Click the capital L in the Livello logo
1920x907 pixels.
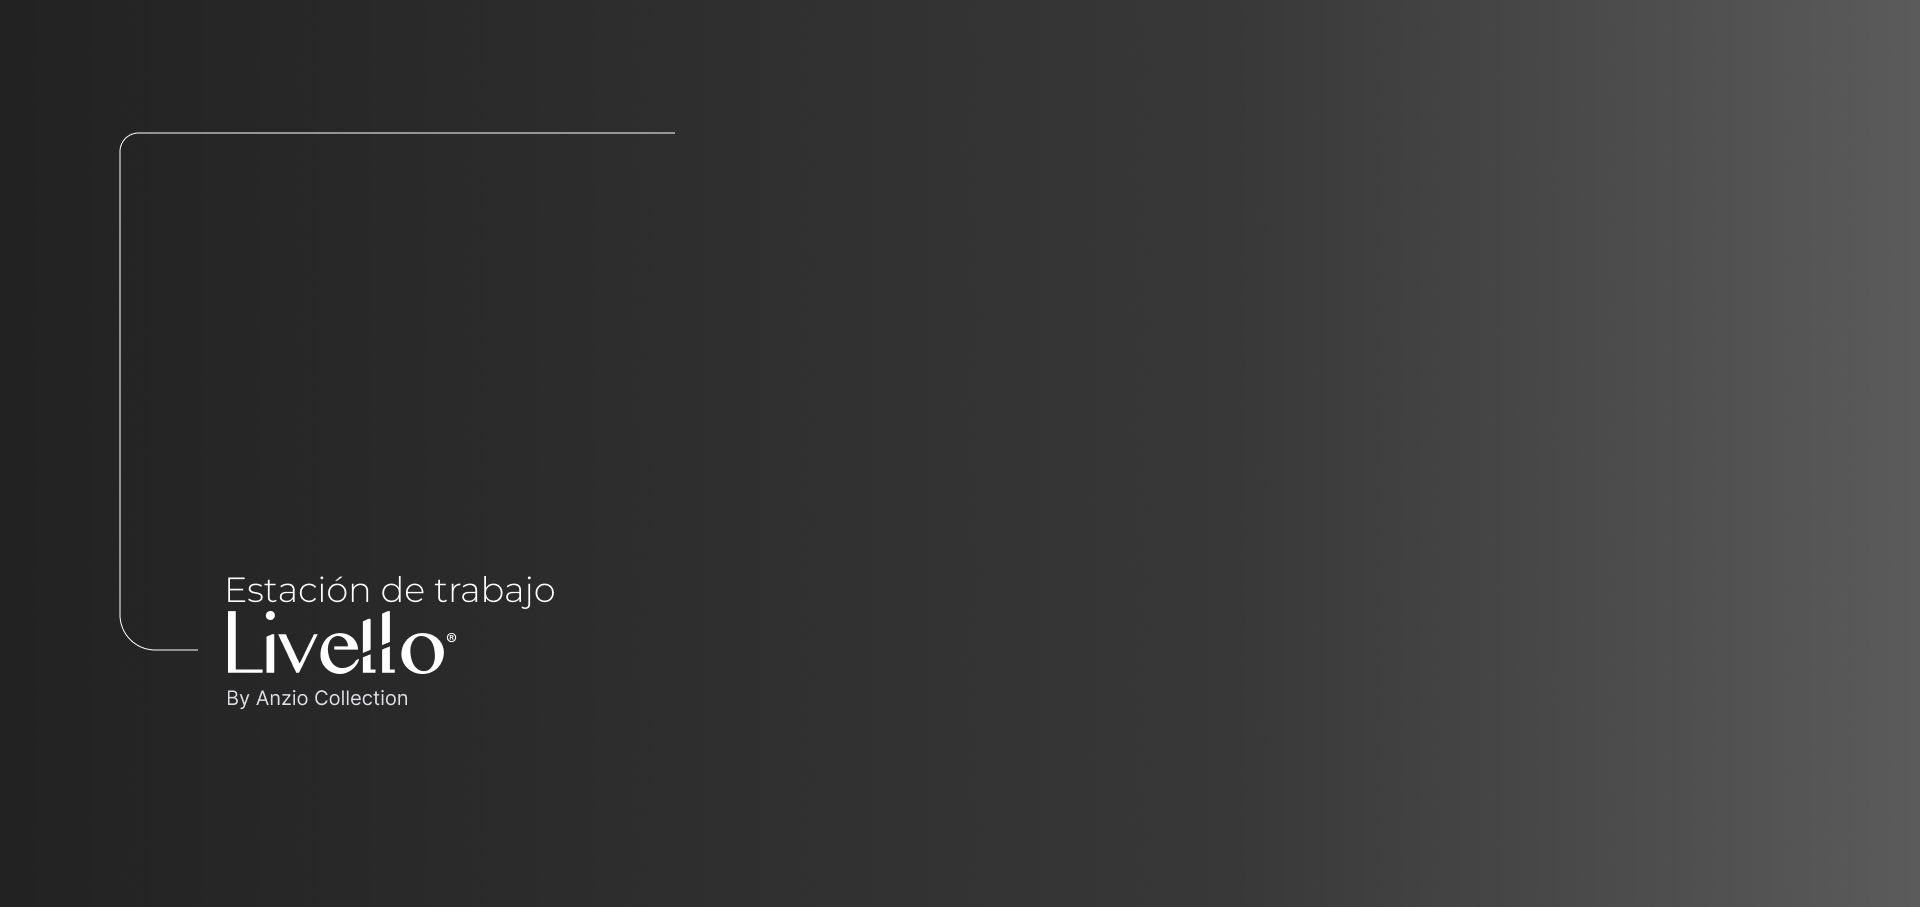pyautogui.click(x=245, y=642)
